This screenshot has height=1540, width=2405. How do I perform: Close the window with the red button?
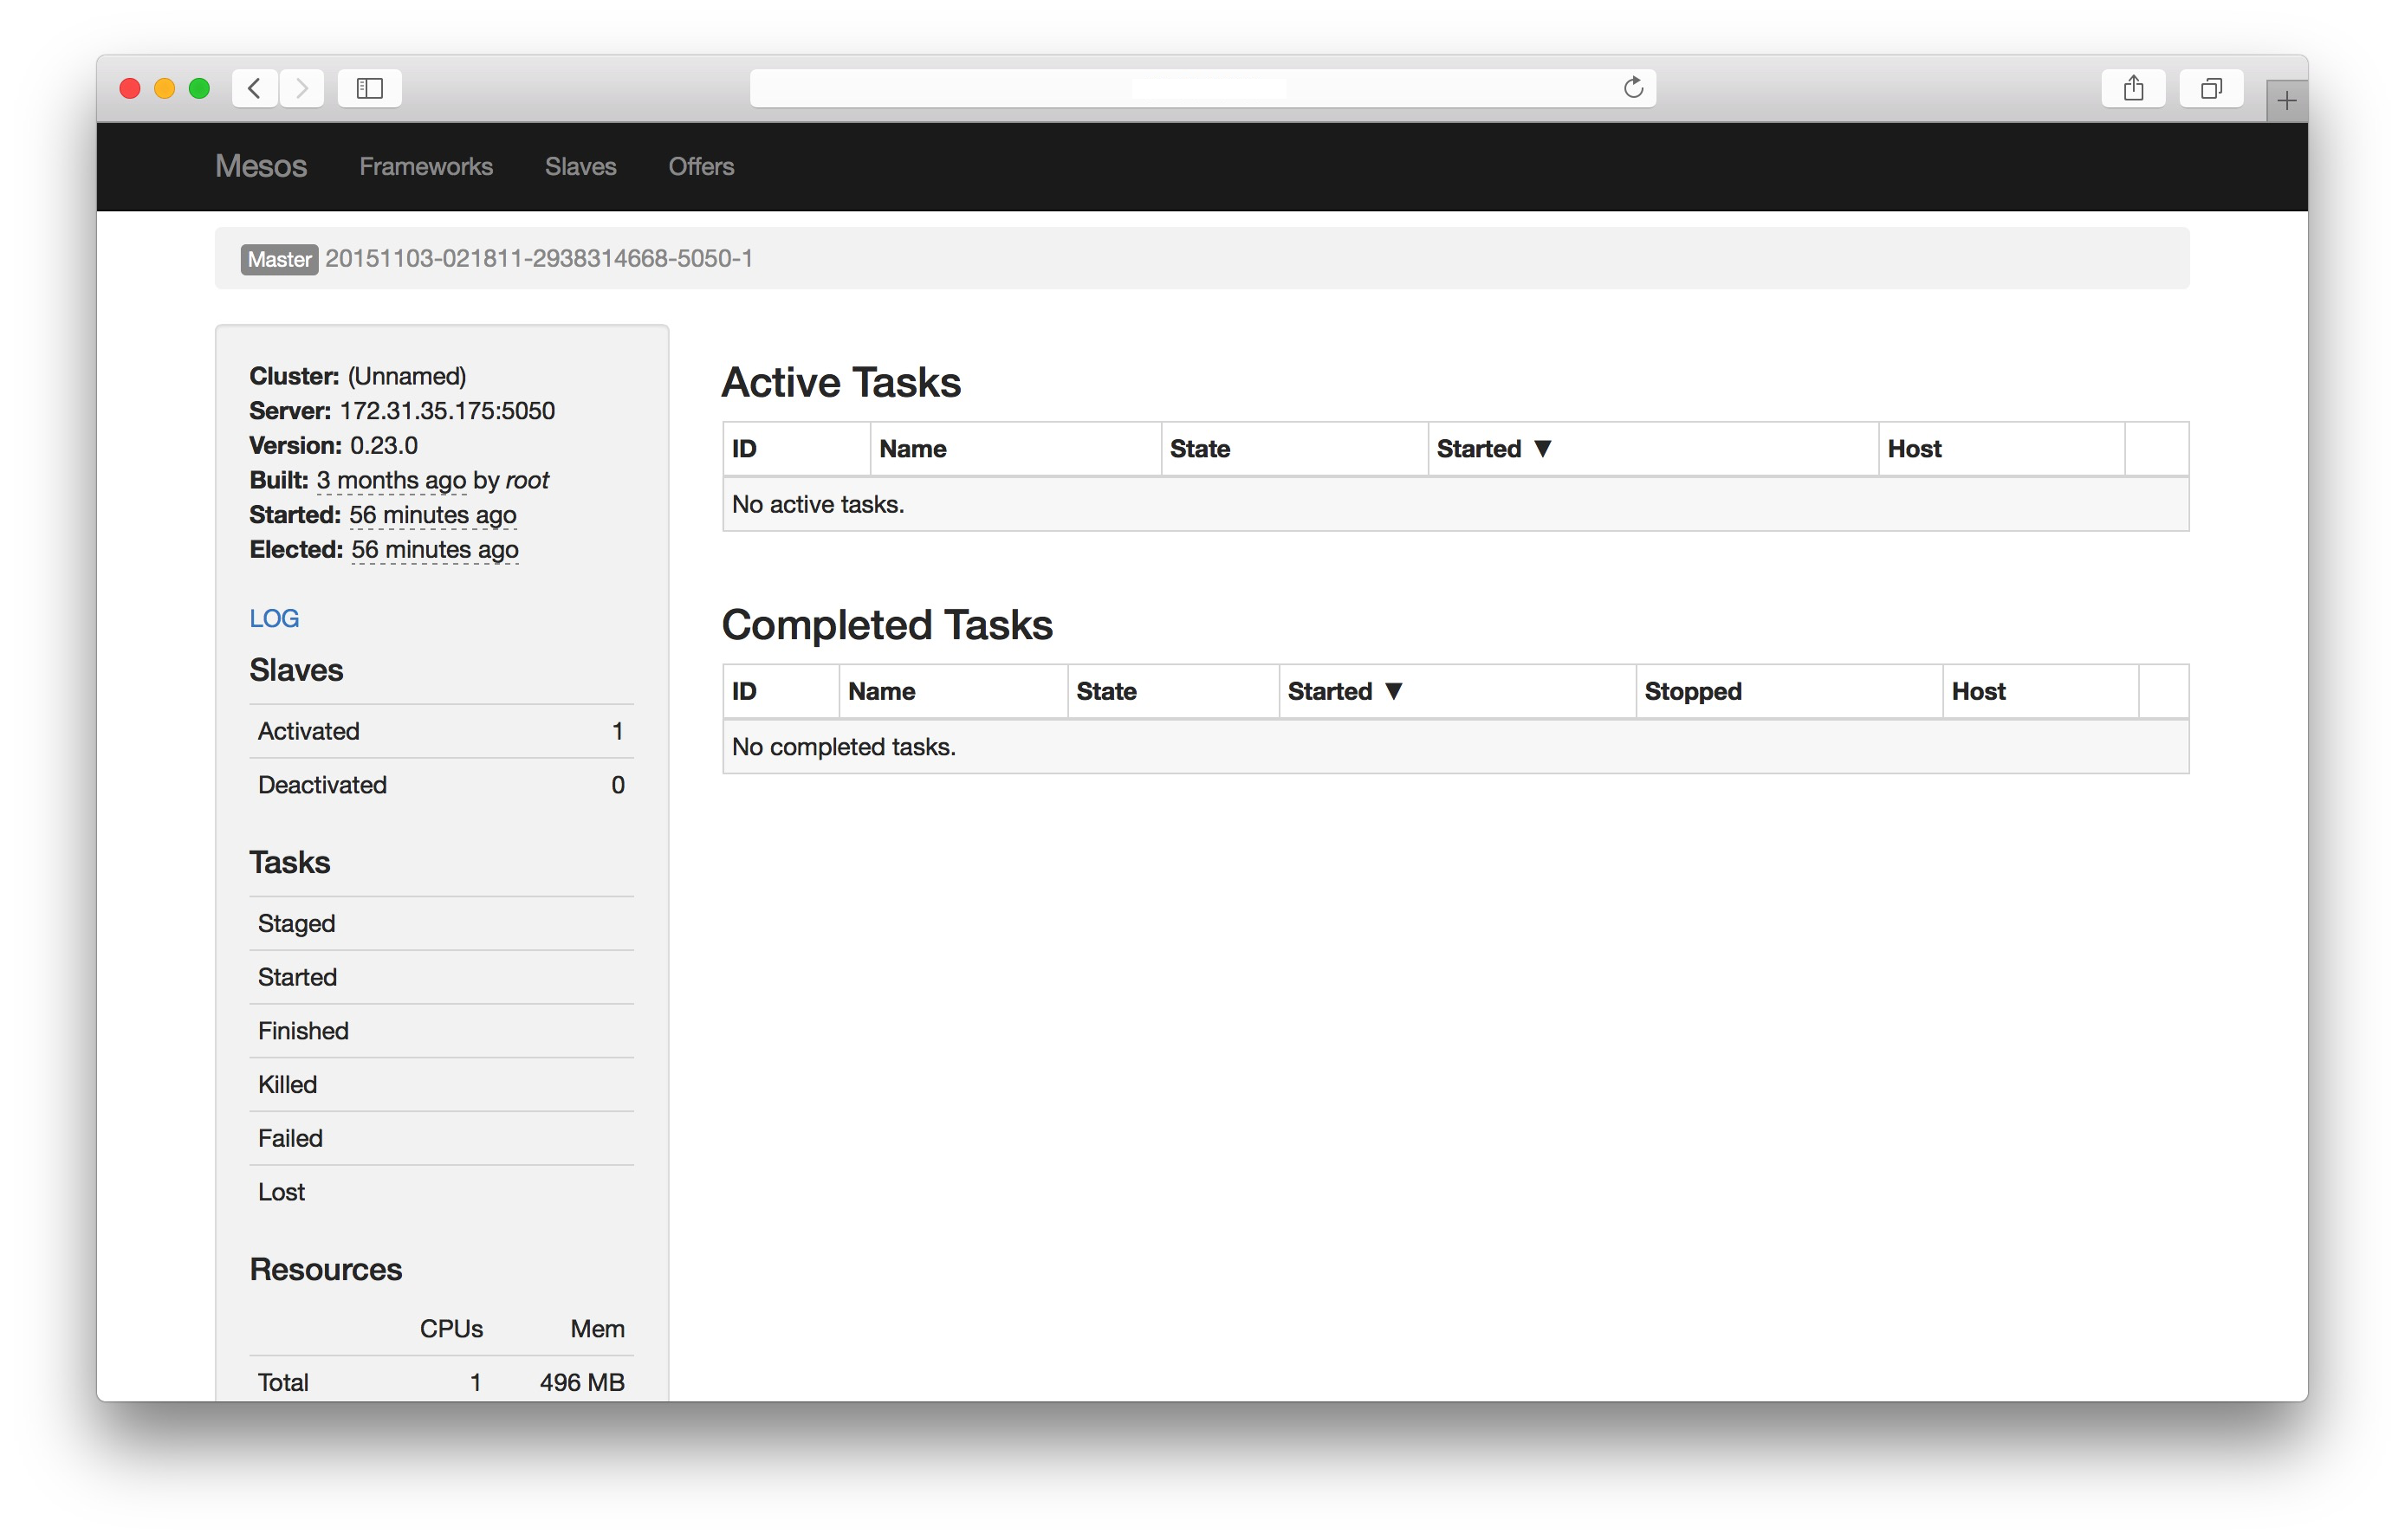click(130, 88)
